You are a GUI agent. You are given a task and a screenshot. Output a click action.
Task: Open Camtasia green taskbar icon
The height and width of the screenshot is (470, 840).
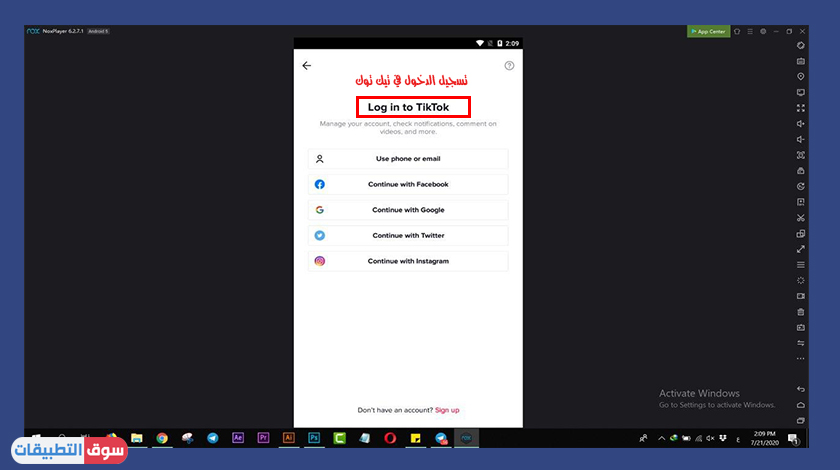pos(339,438)
